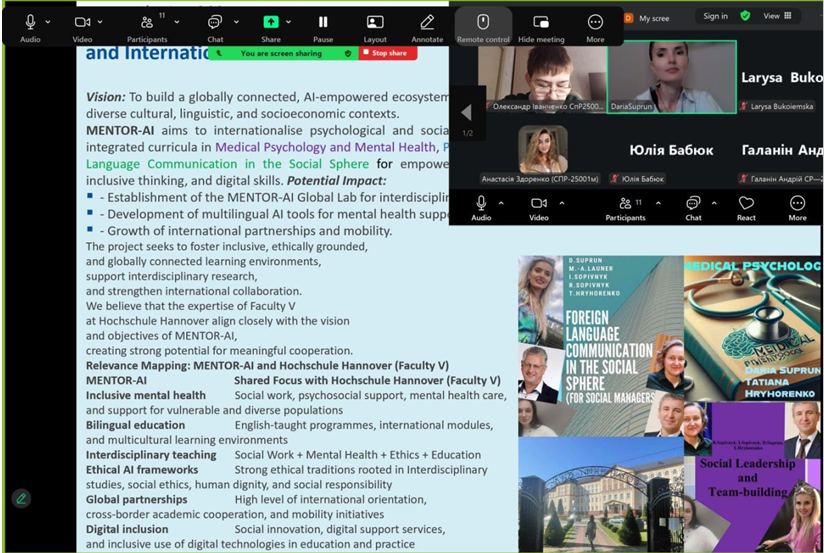Expand Participants caret in lower meeting toolbar
The image size is (824, 553).
(658, 203)
